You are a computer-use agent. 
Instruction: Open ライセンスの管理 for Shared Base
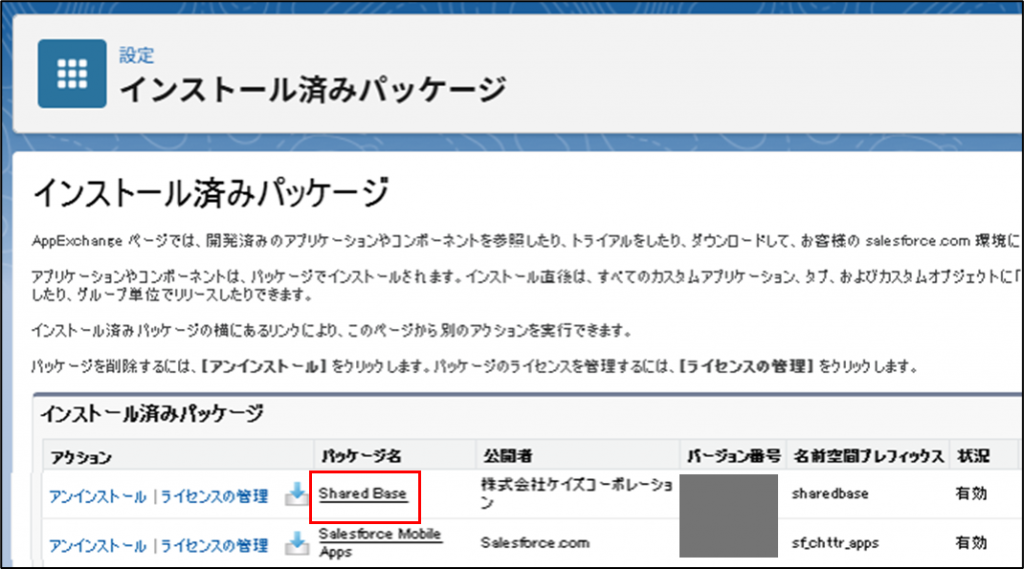pos(217,495)
